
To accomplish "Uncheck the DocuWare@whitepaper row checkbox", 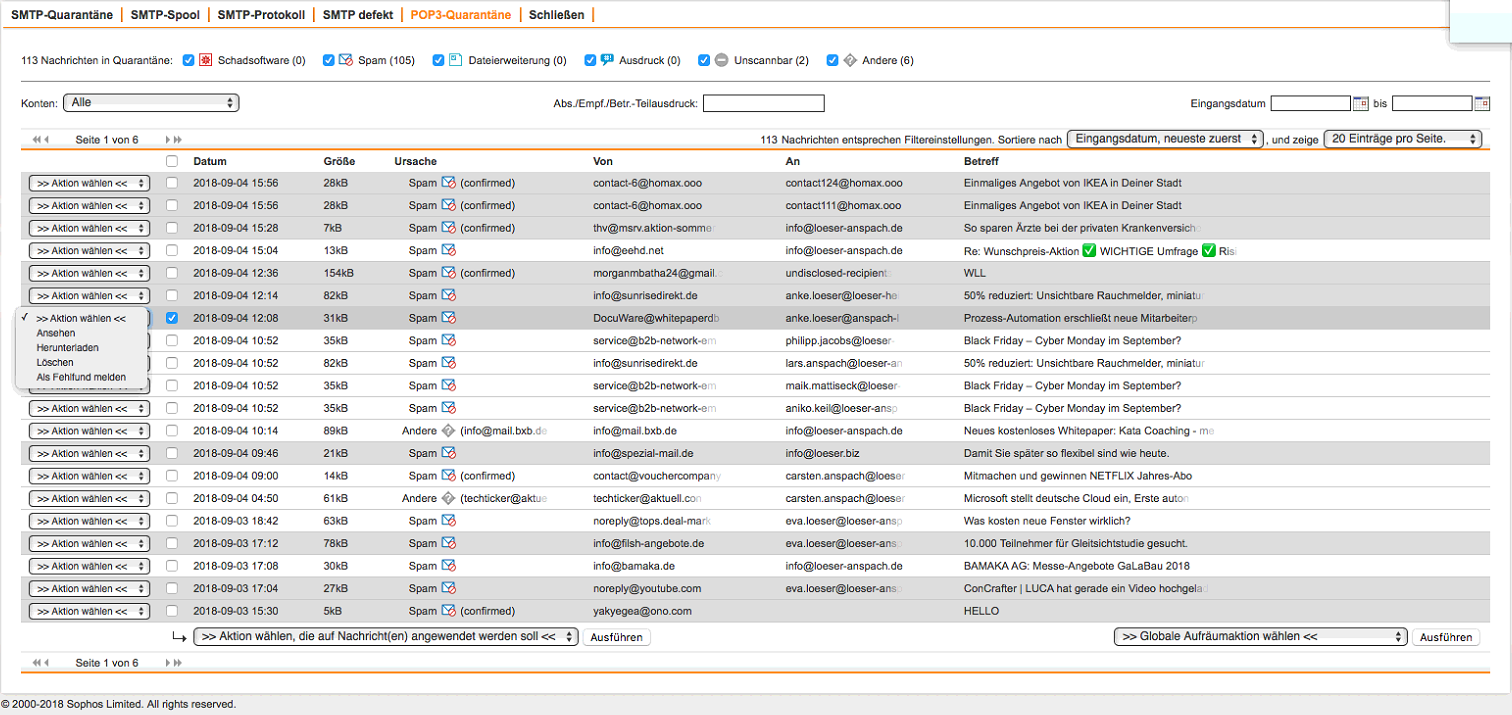I will [172, 318].
